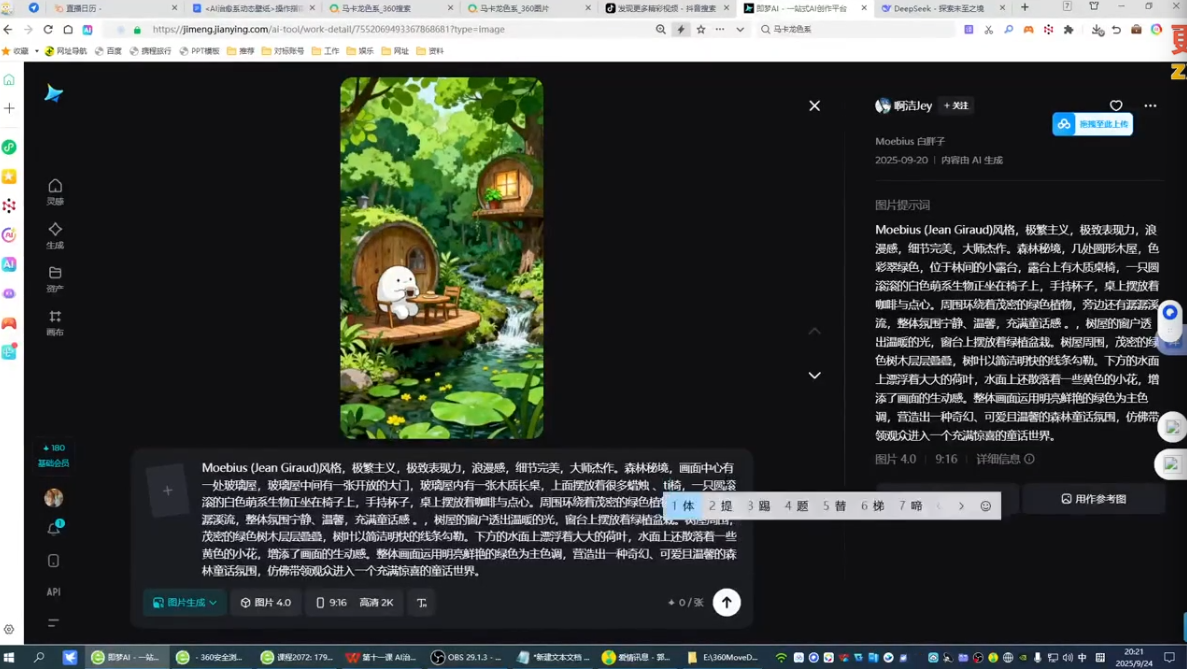Click 关注 to follow 啊洁Jey
The height and width of the screenshot is (669, 1187).
click(x=956, y=105)
